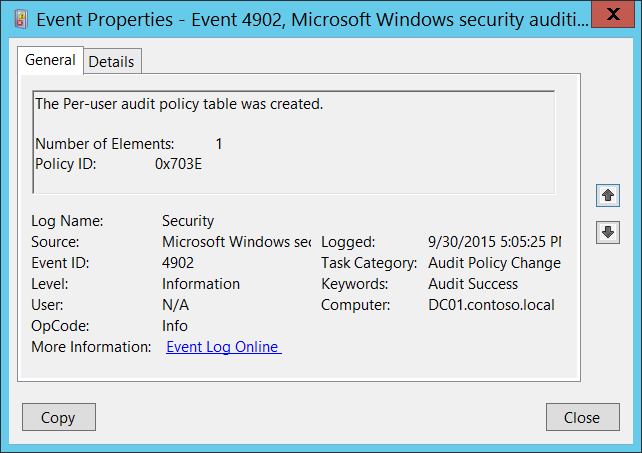Viewport: 642px width, 453px height.
Task: Click the OpCode value Info
Action: (x=175, y=326)
